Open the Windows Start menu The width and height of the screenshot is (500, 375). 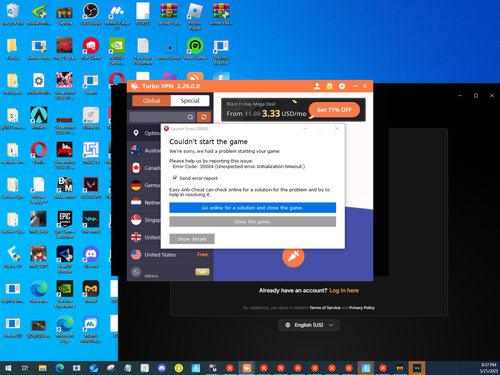[8, 368]
